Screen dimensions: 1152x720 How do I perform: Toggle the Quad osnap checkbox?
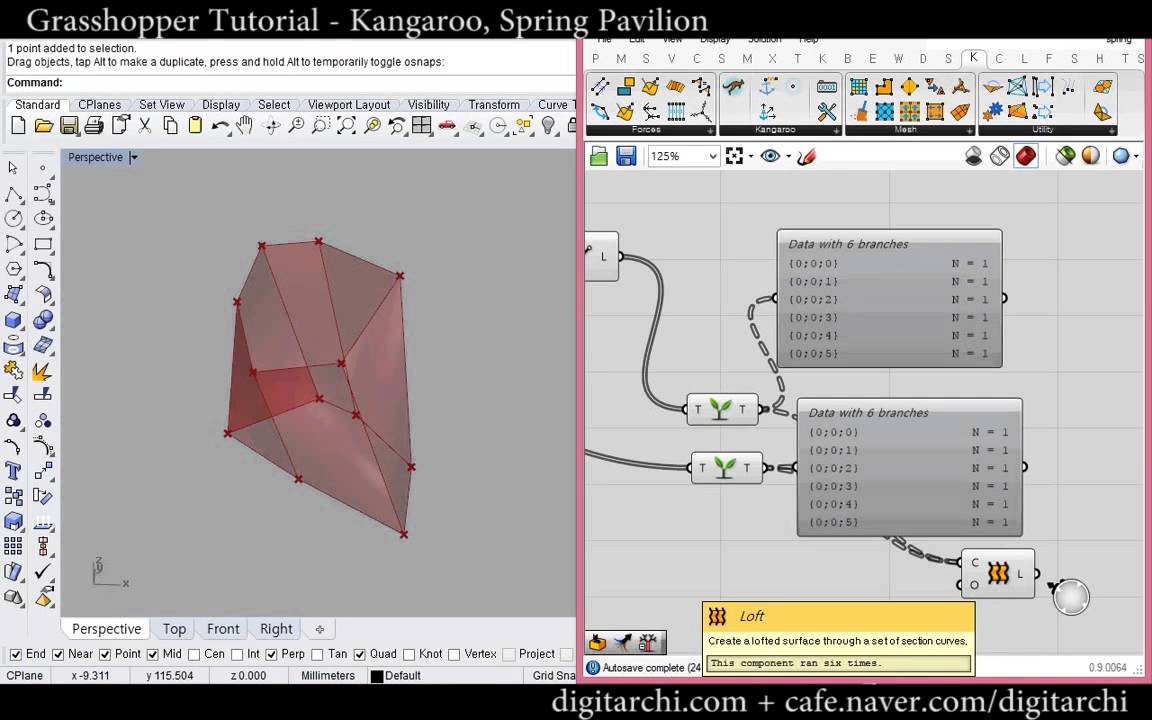[359, 654]
